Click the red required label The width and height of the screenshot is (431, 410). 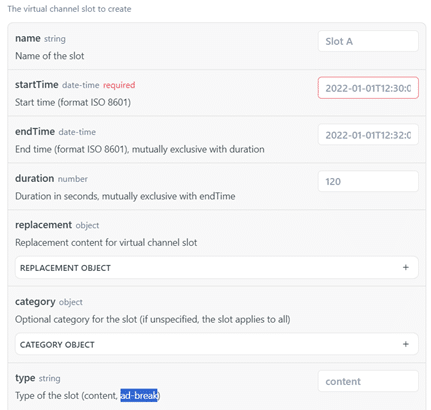[119, 85]
